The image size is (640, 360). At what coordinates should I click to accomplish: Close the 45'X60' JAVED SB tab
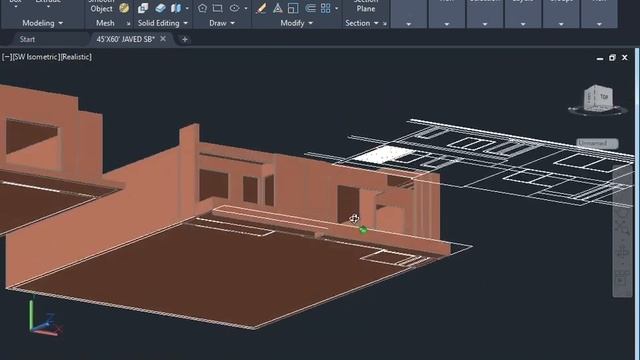(x=163, y=39)
